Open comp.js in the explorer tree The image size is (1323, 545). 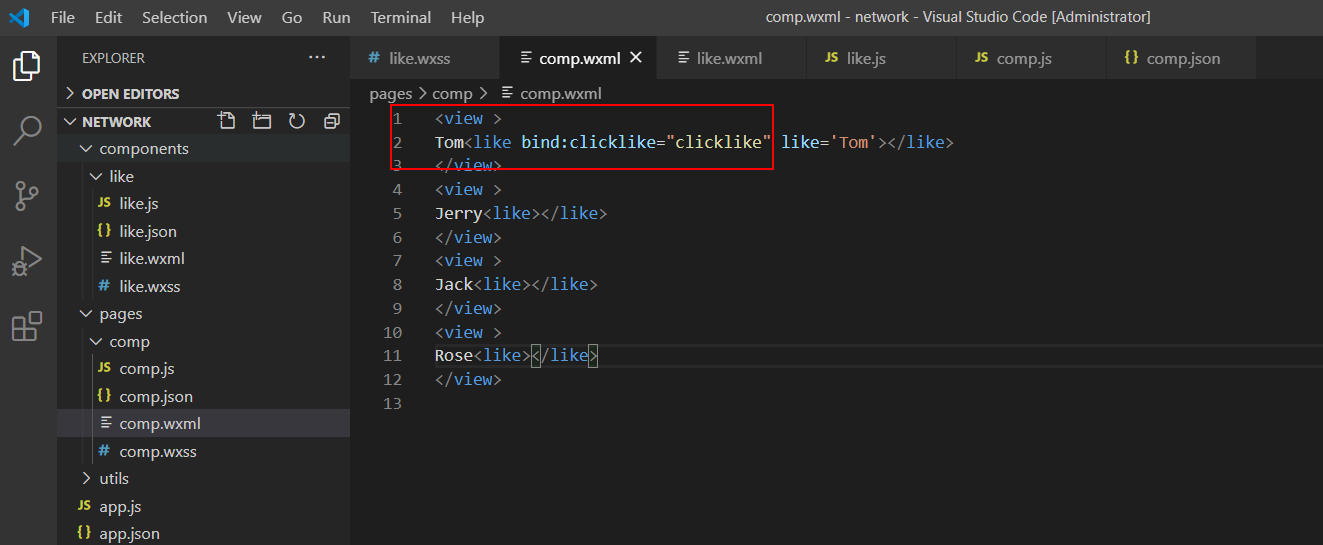[204, 369]
